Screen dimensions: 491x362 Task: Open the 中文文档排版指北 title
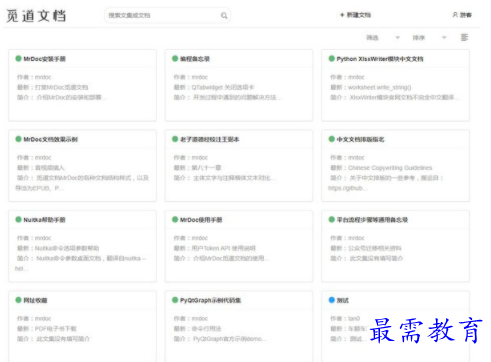pyautogui.click(x=360, y=139)
